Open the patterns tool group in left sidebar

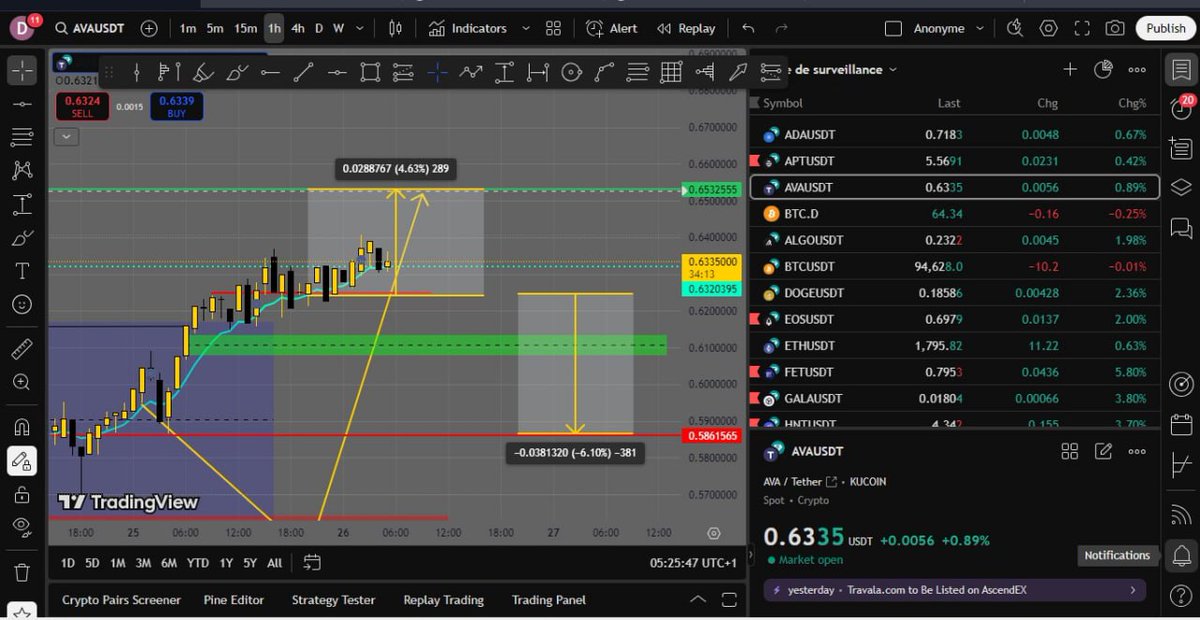point(22,171)
